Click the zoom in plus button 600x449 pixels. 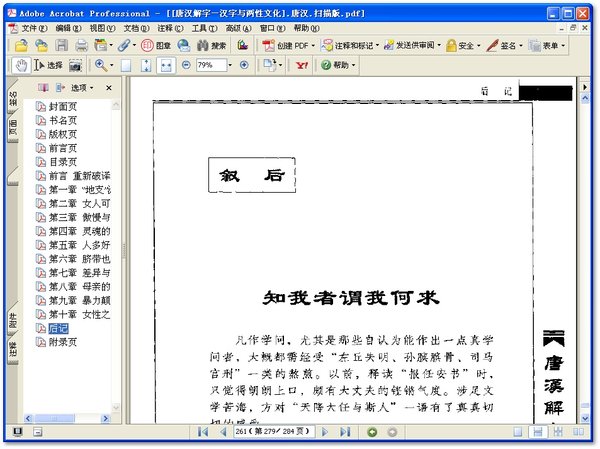244,65
